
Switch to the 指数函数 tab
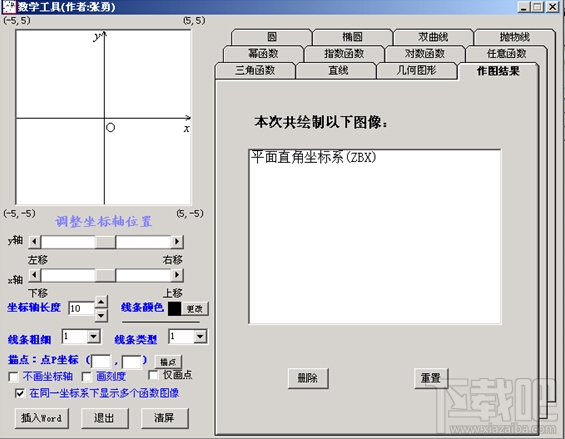[x=344, y=54]
